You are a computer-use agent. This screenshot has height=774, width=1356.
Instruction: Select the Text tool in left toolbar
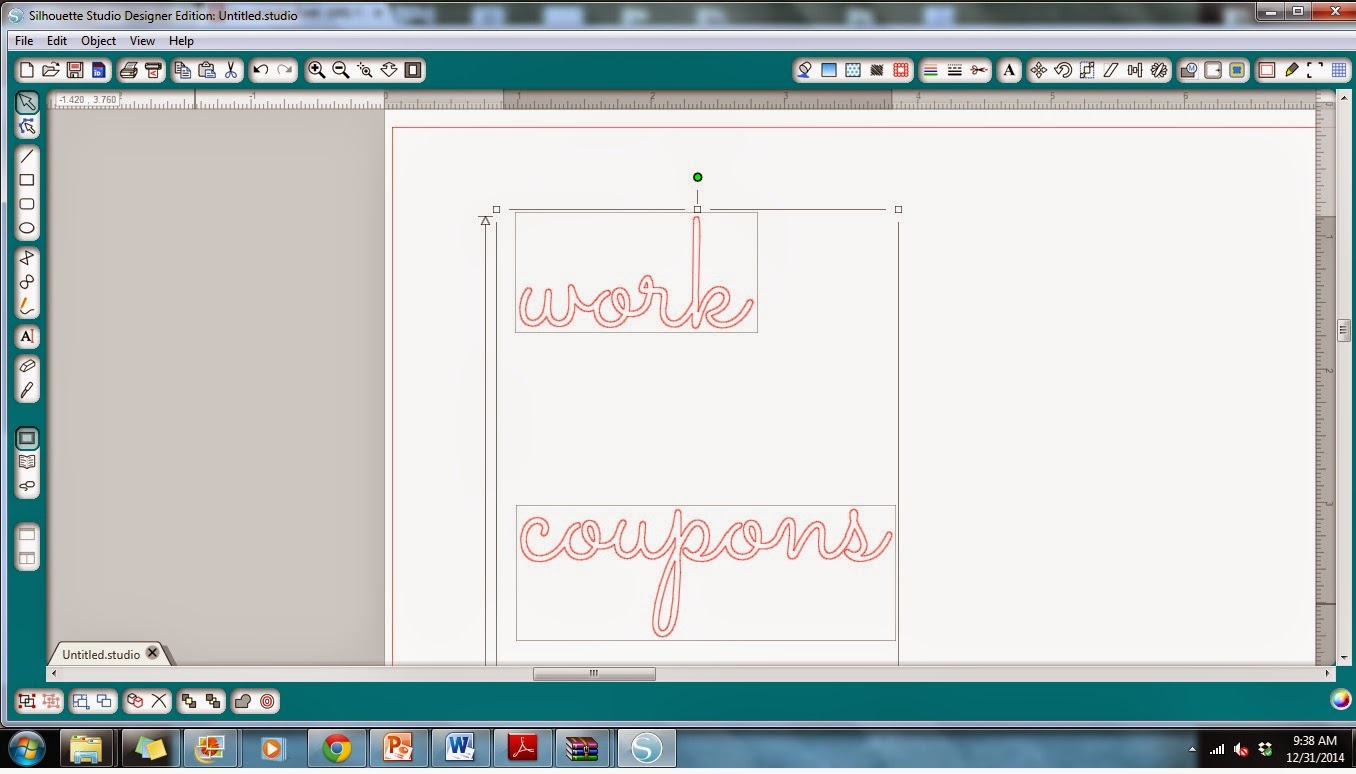[x=27, y=337]
